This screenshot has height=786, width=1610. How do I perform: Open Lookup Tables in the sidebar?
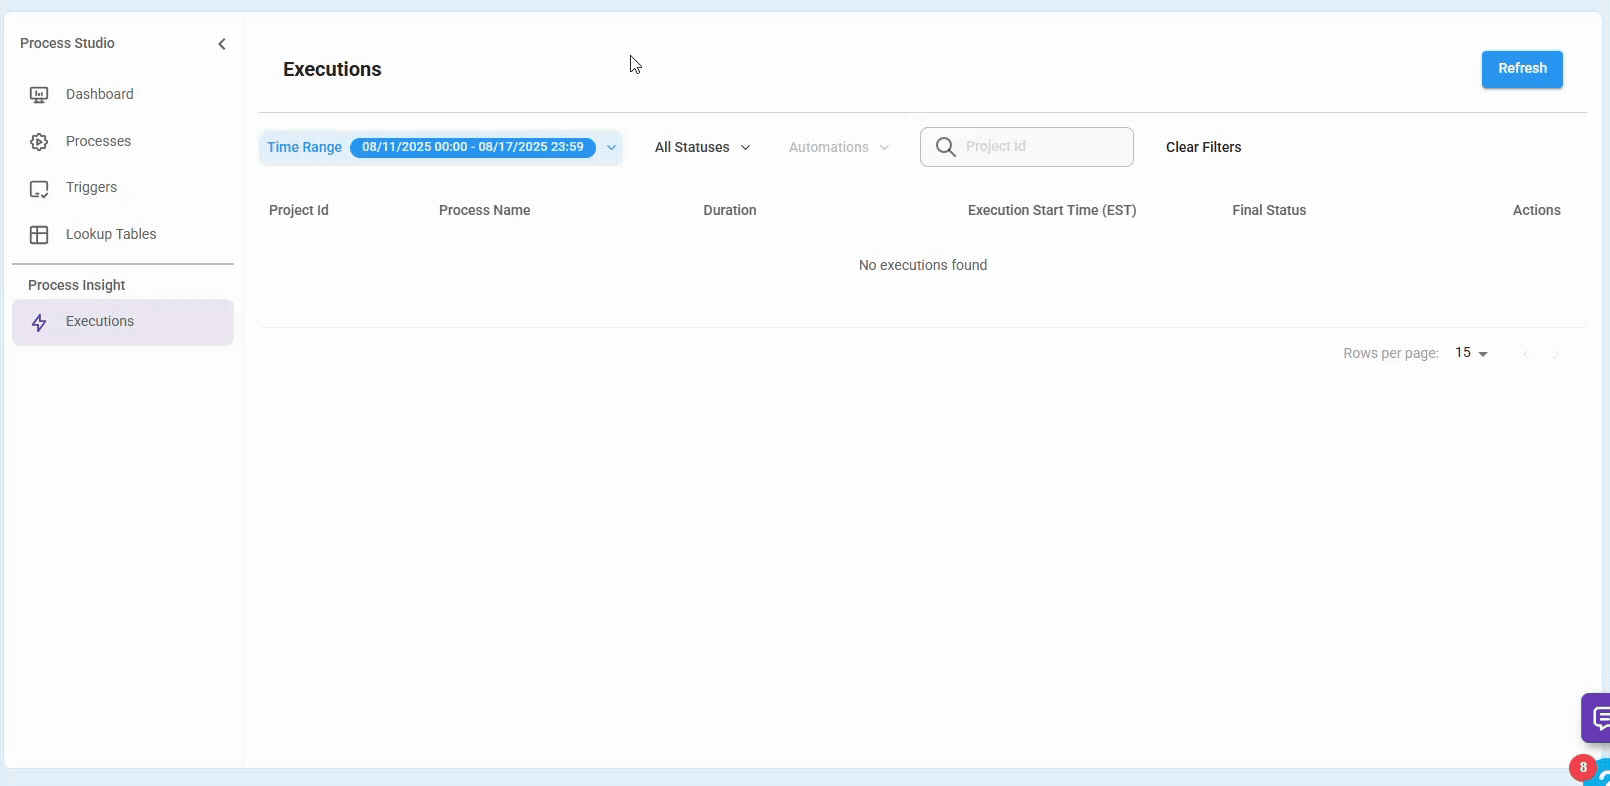coord(122,234)
